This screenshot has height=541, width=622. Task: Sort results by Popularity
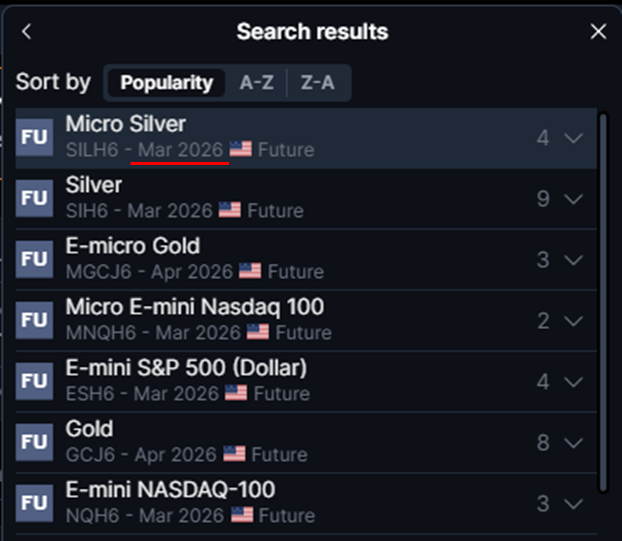click(167, 83)
